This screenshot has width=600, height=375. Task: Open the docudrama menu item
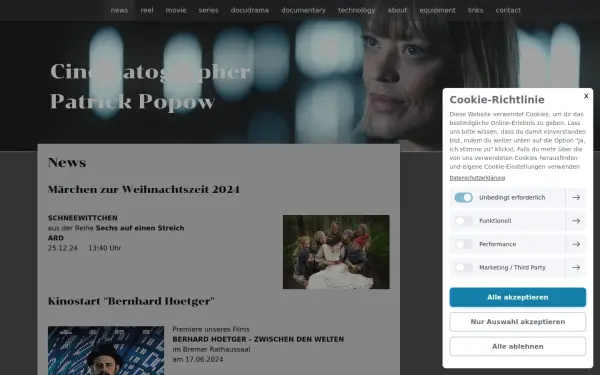coord(250,10)
